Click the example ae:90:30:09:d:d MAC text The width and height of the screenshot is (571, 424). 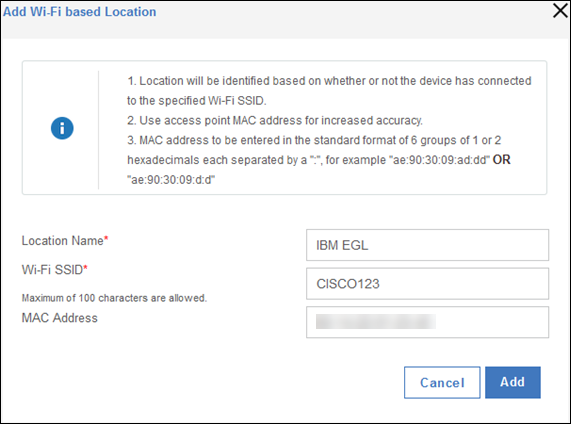tap(171, 180)
